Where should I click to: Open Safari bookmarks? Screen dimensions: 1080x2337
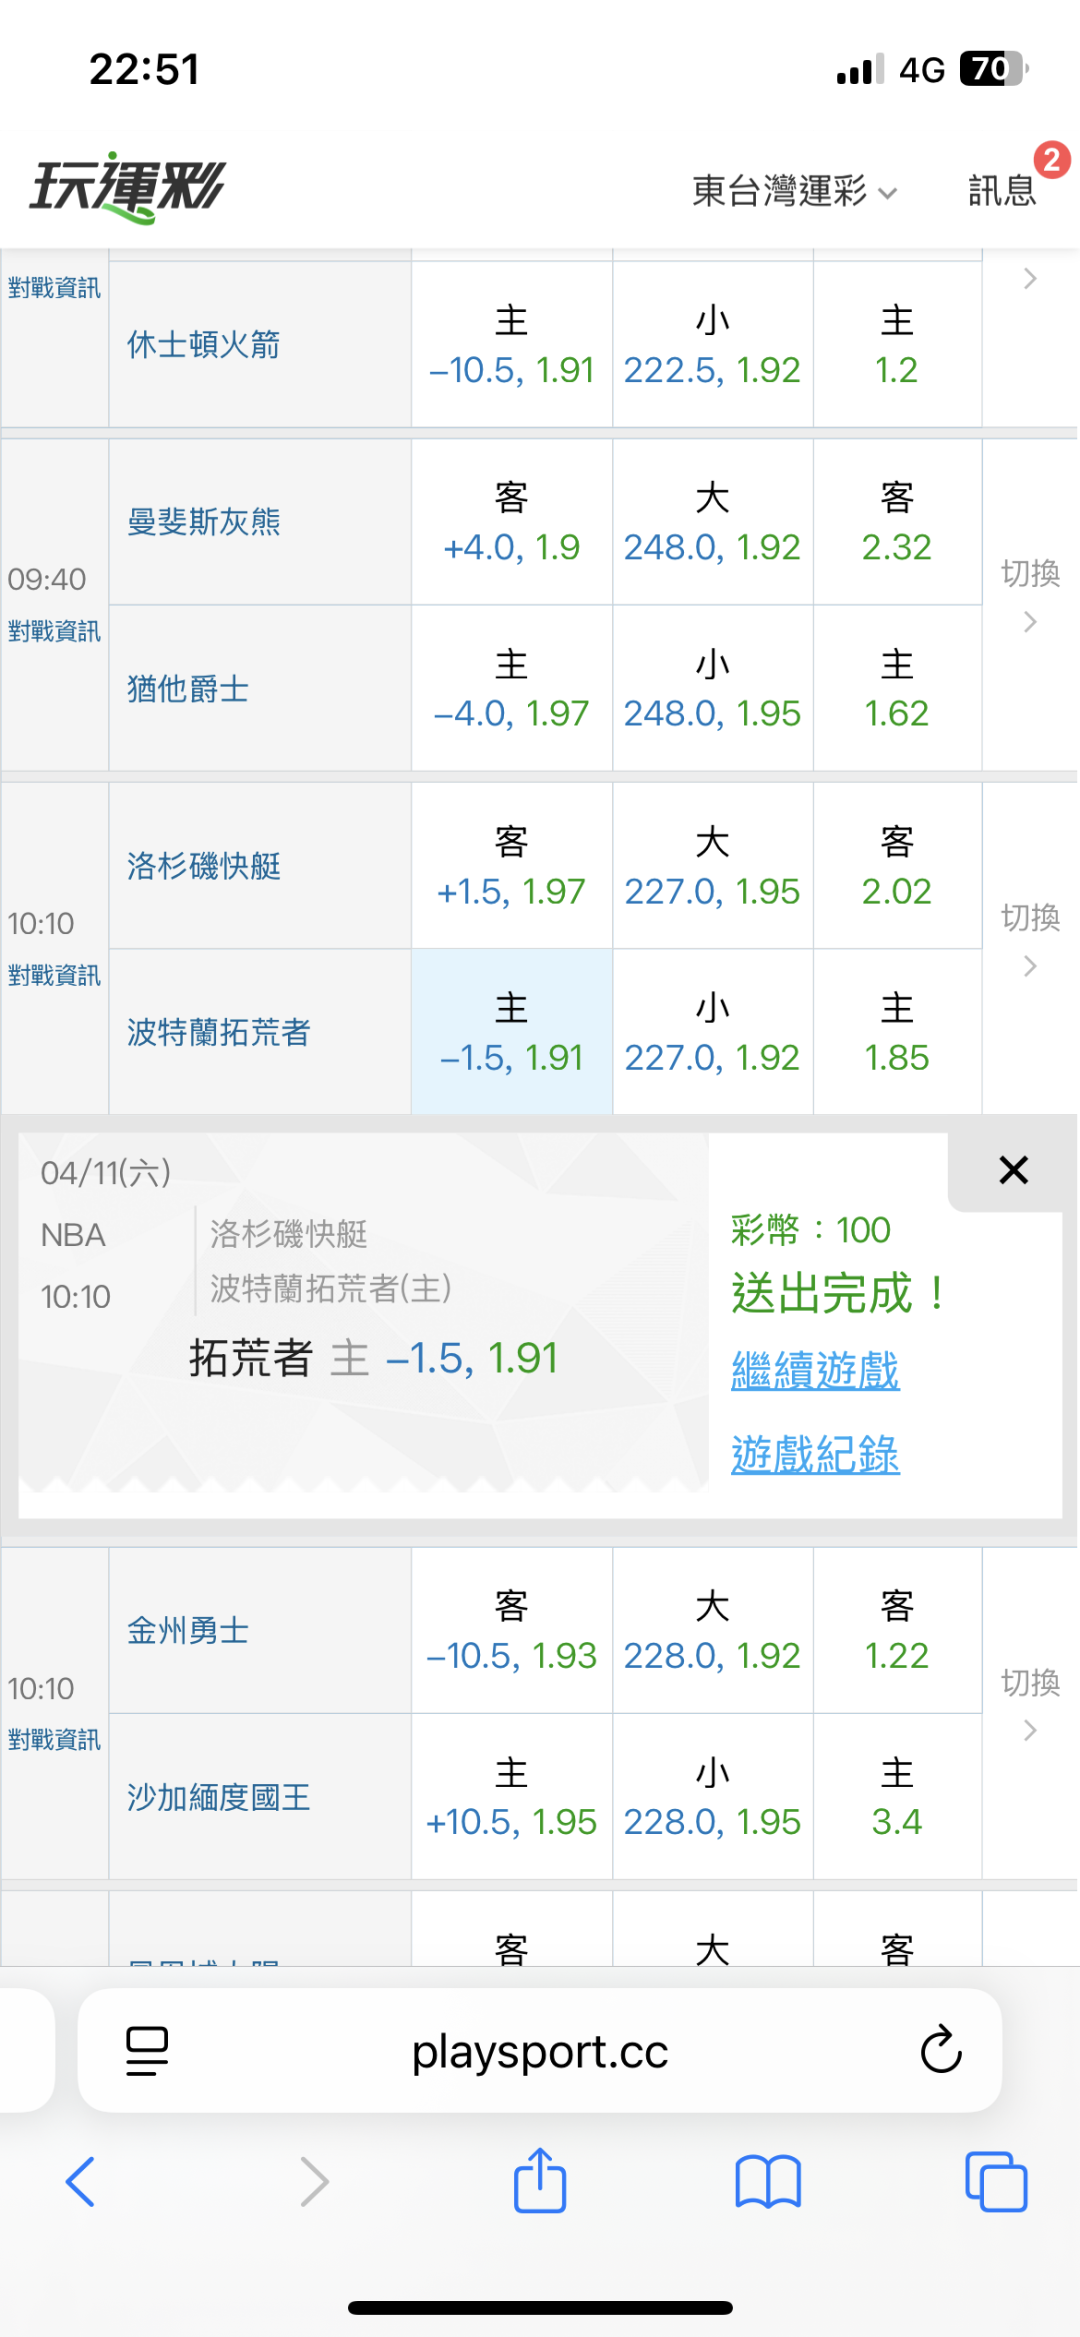(x=767, y=2180)
